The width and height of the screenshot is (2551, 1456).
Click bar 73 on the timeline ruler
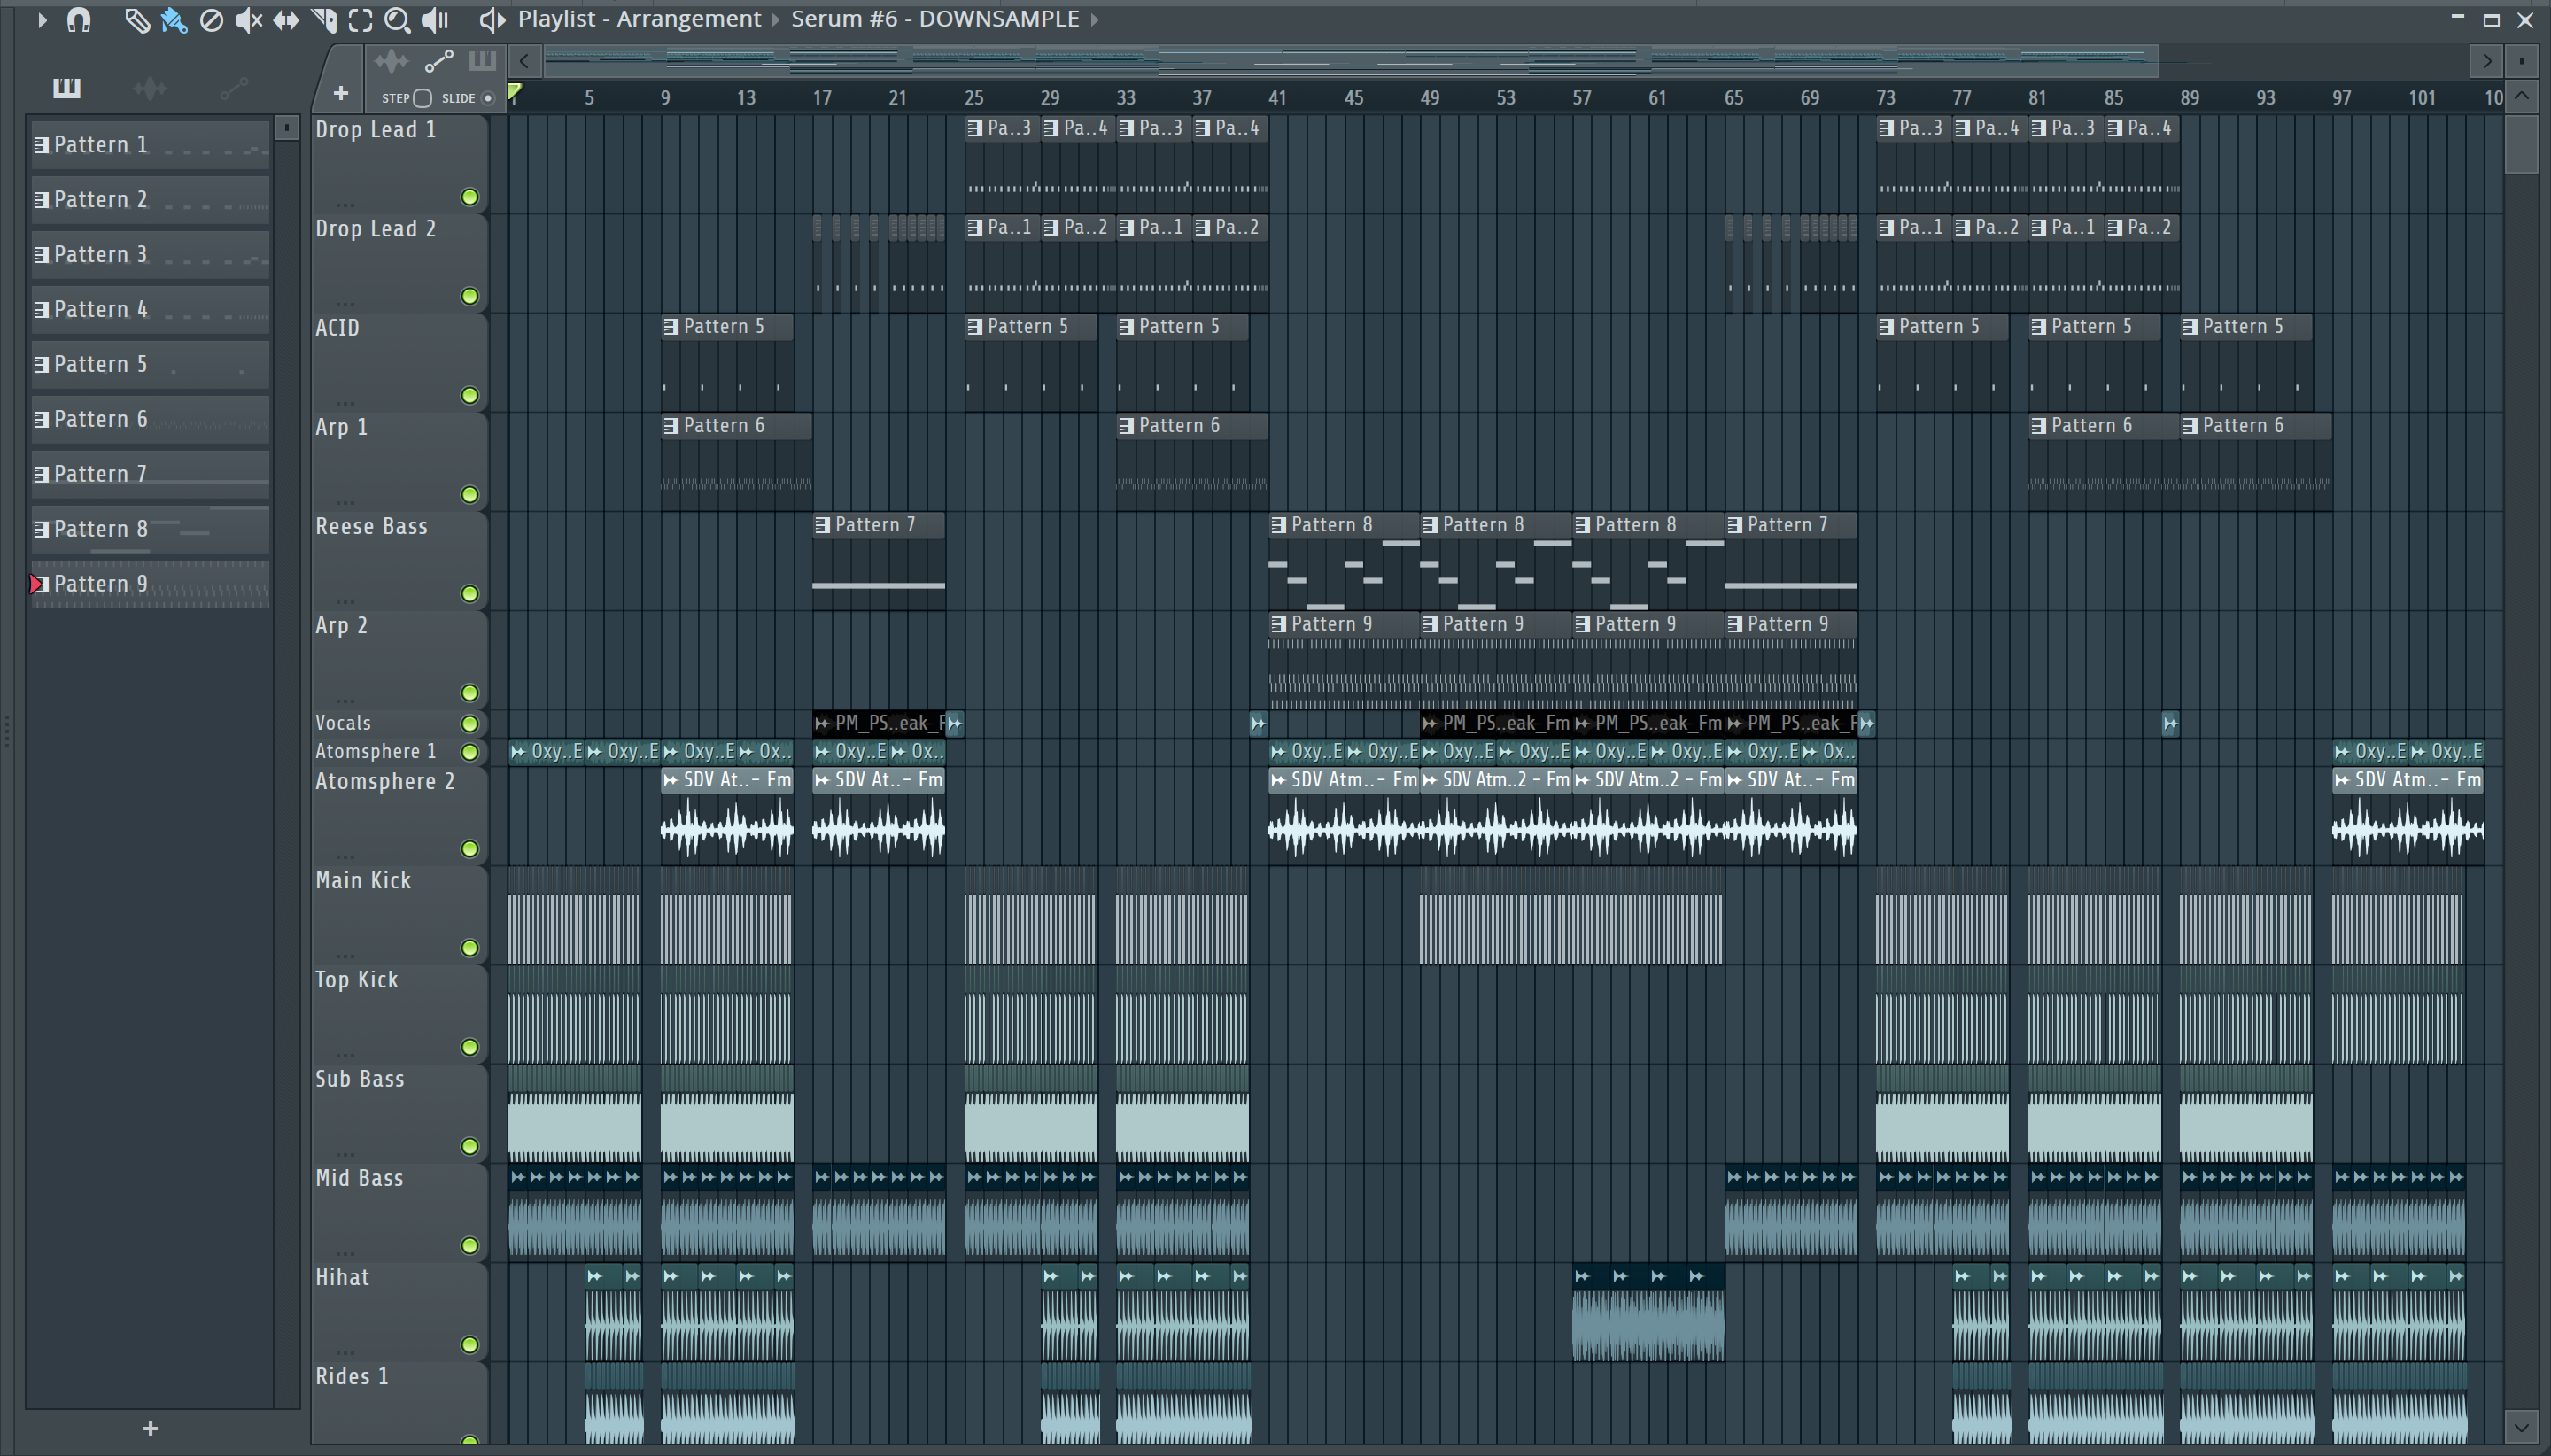click(1885, 97)
